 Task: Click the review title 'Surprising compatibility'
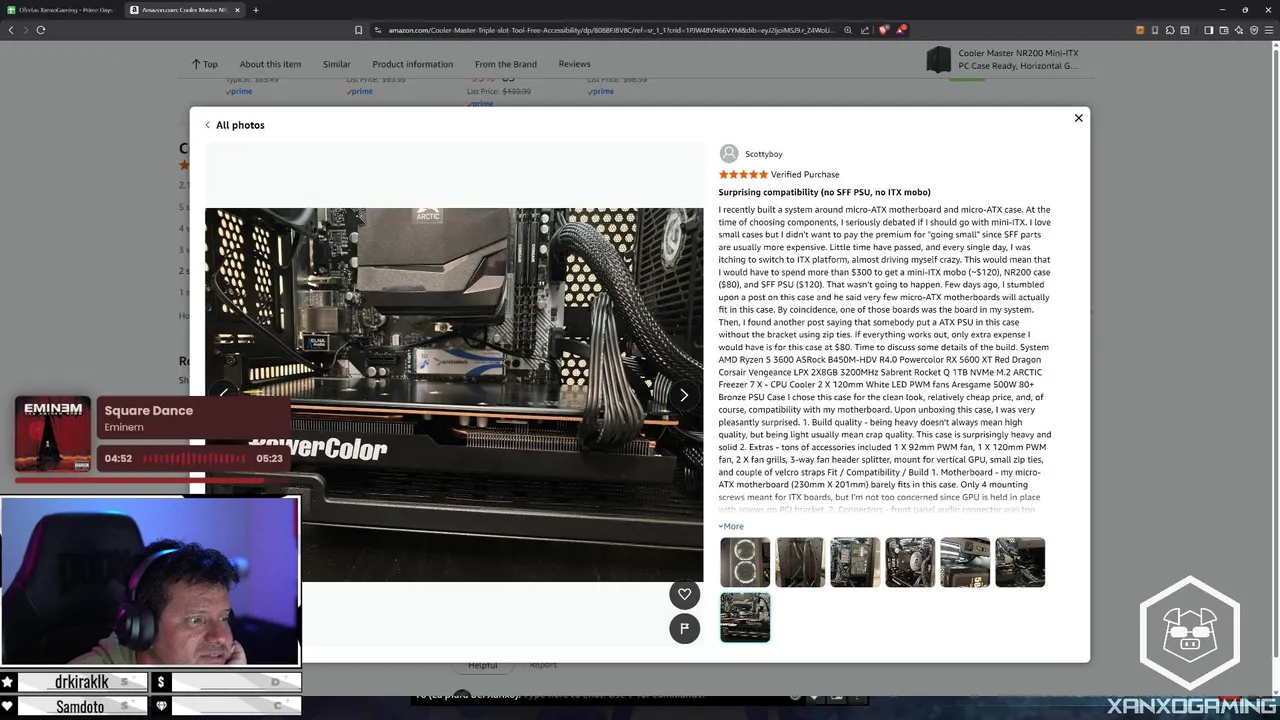pos(824,192)
